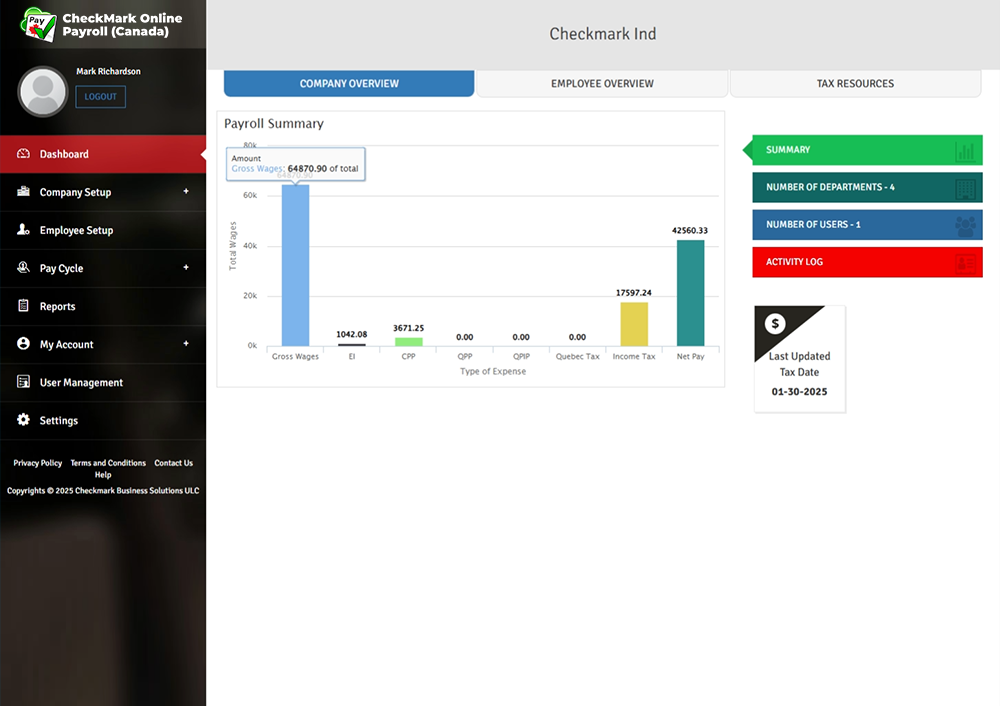Viewport: 1000px width, 706px height.
Task: Click the yellow Income Tax bar
Action: pos(634,324)
